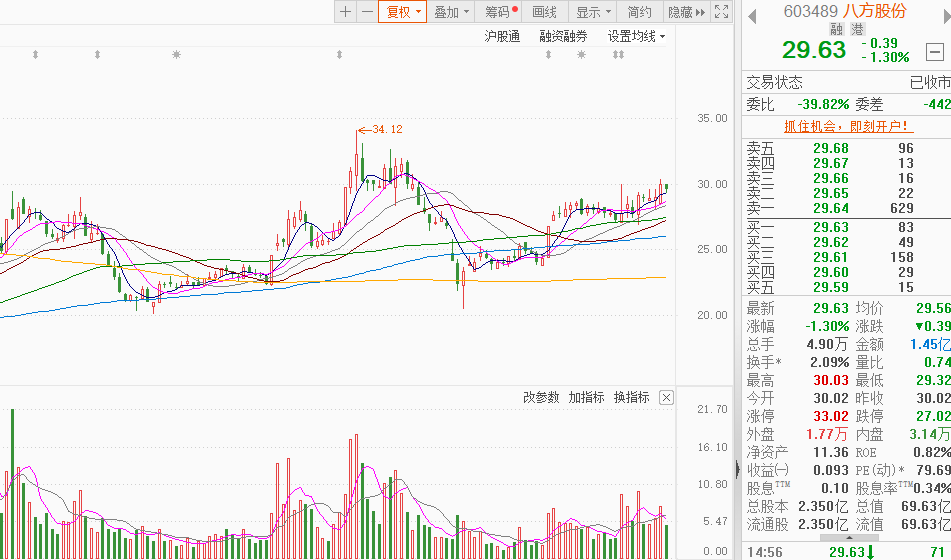
Task: Click the 股息 TTM value 0.10
Action: tap(835, 488)
